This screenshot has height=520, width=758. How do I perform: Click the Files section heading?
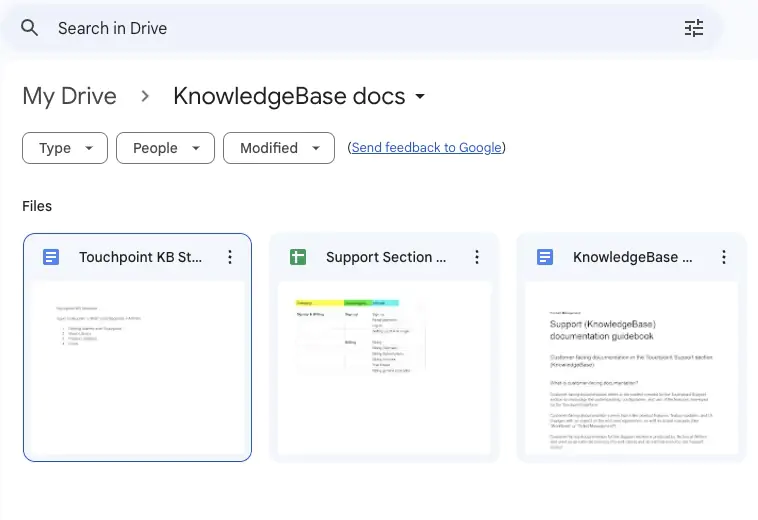click(x=37, y=206)
